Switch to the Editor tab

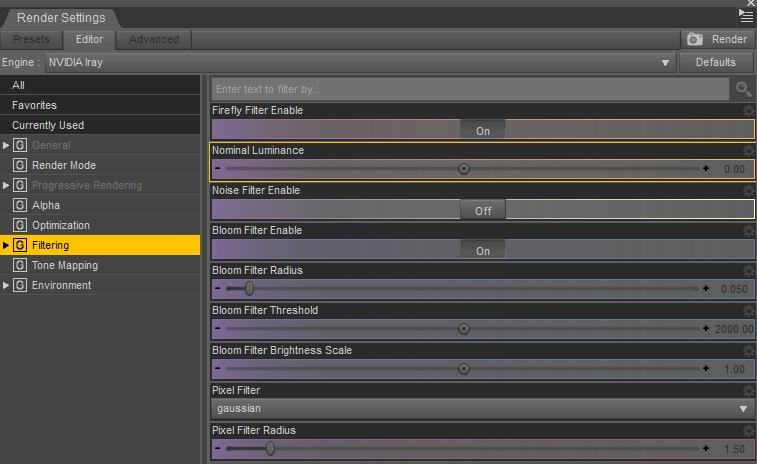(x=89, y=39)
